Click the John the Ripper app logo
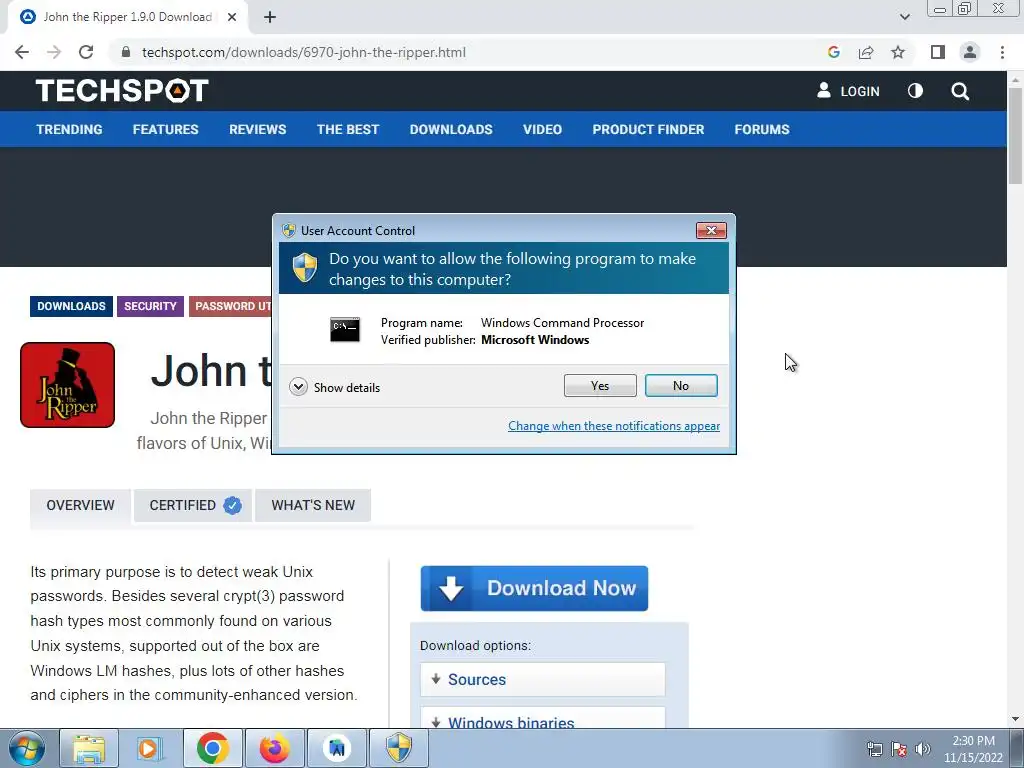The height and width of the screenshot is (768, 1024). [x=67, y=385]
